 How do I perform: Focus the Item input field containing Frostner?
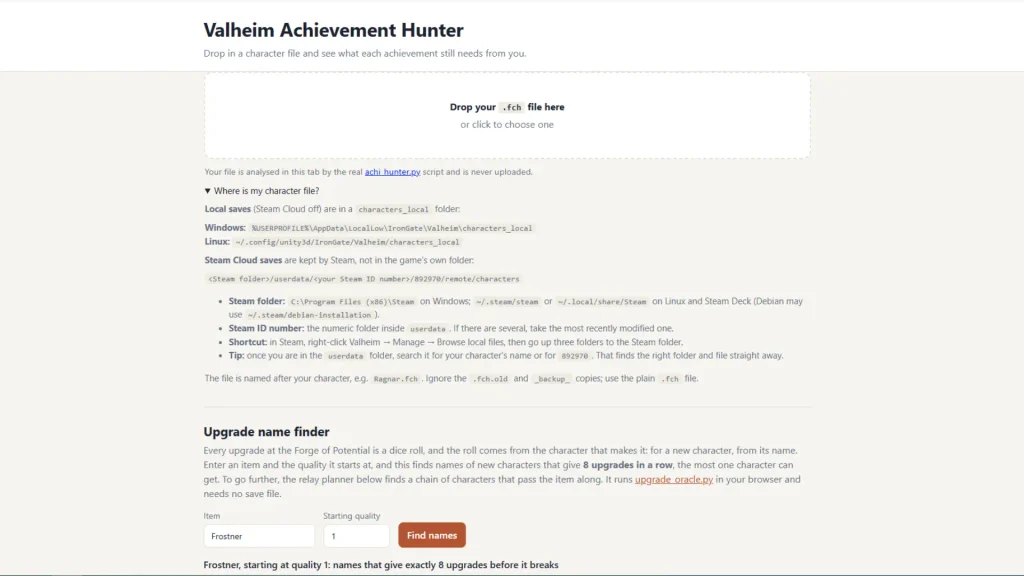click(259, 536)
